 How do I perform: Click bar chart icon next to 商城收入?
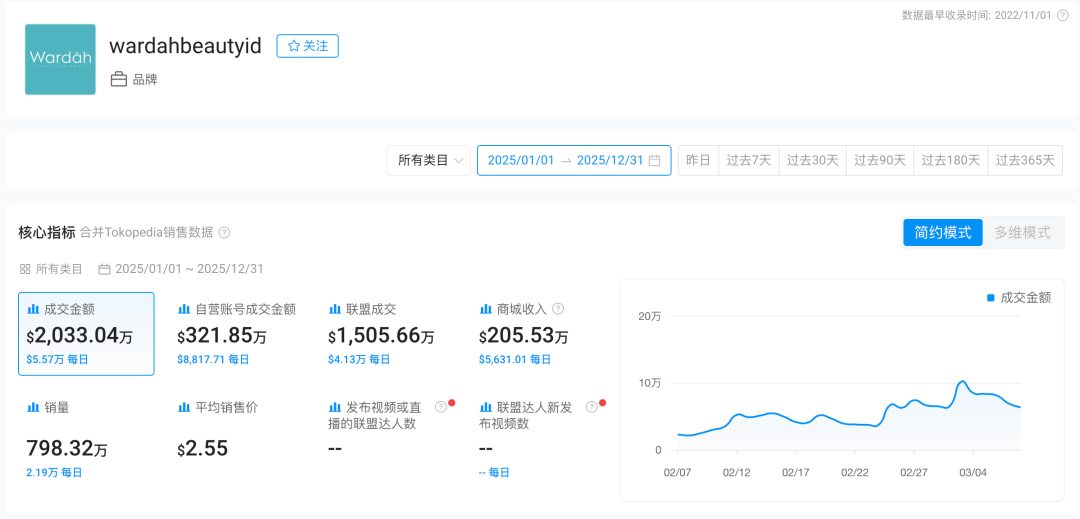coord(486,309)
